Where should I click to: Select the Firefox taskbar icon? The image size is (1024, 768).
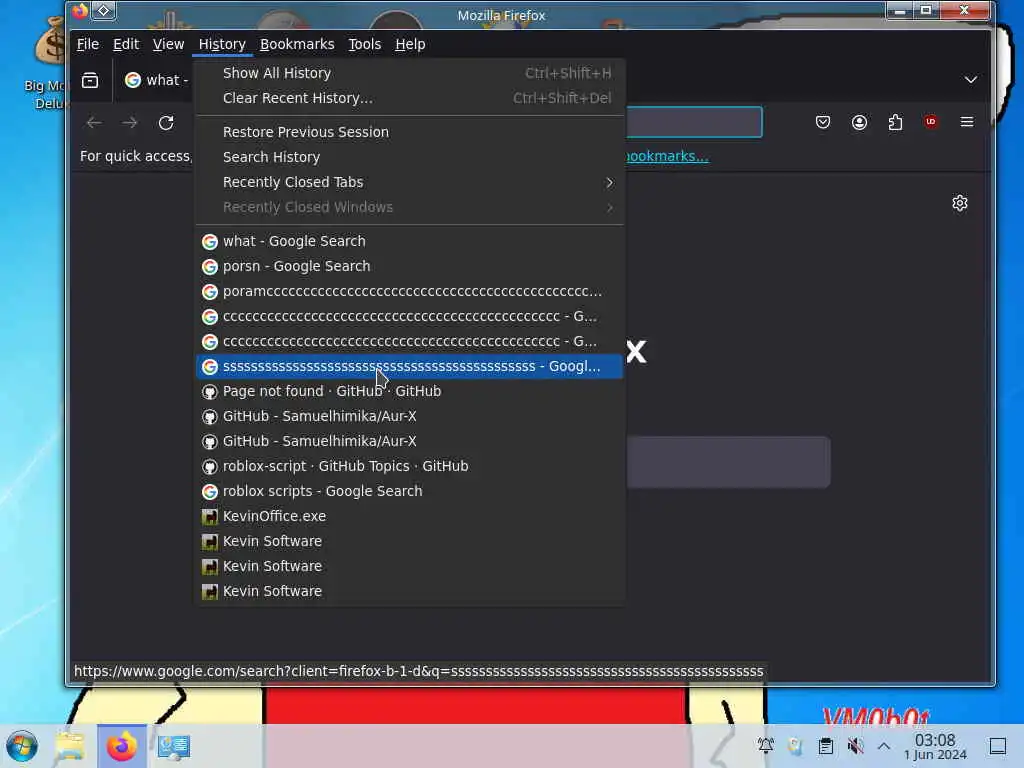click(121, 746)
